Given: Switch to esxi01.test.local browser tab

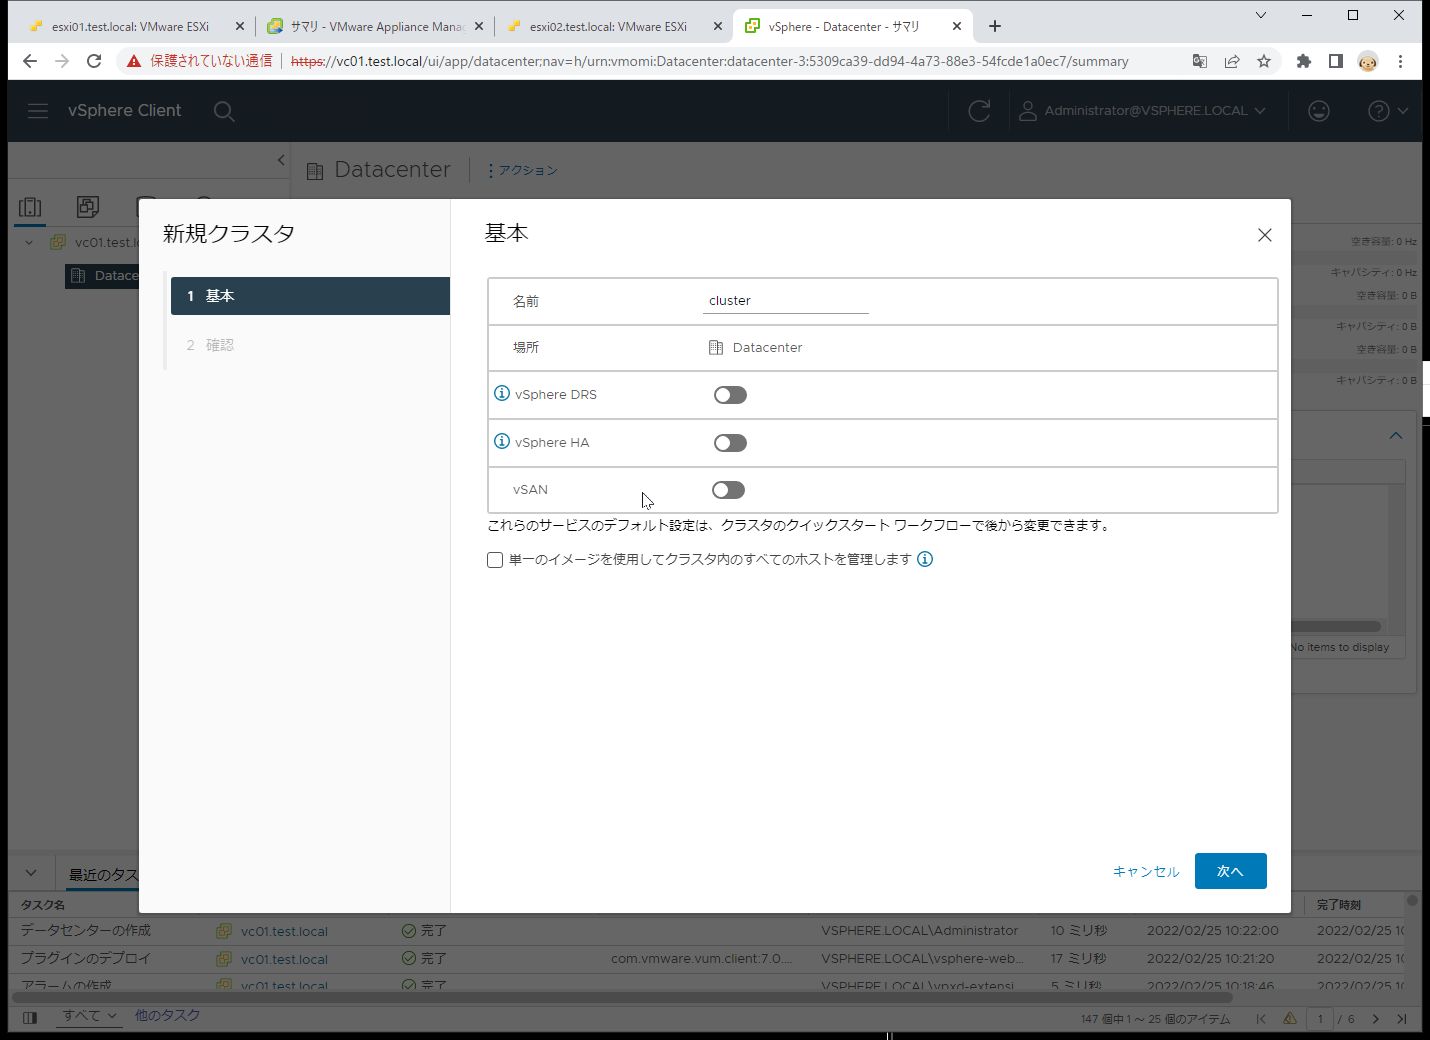Looking at the screenshot, I should [130, 27].
